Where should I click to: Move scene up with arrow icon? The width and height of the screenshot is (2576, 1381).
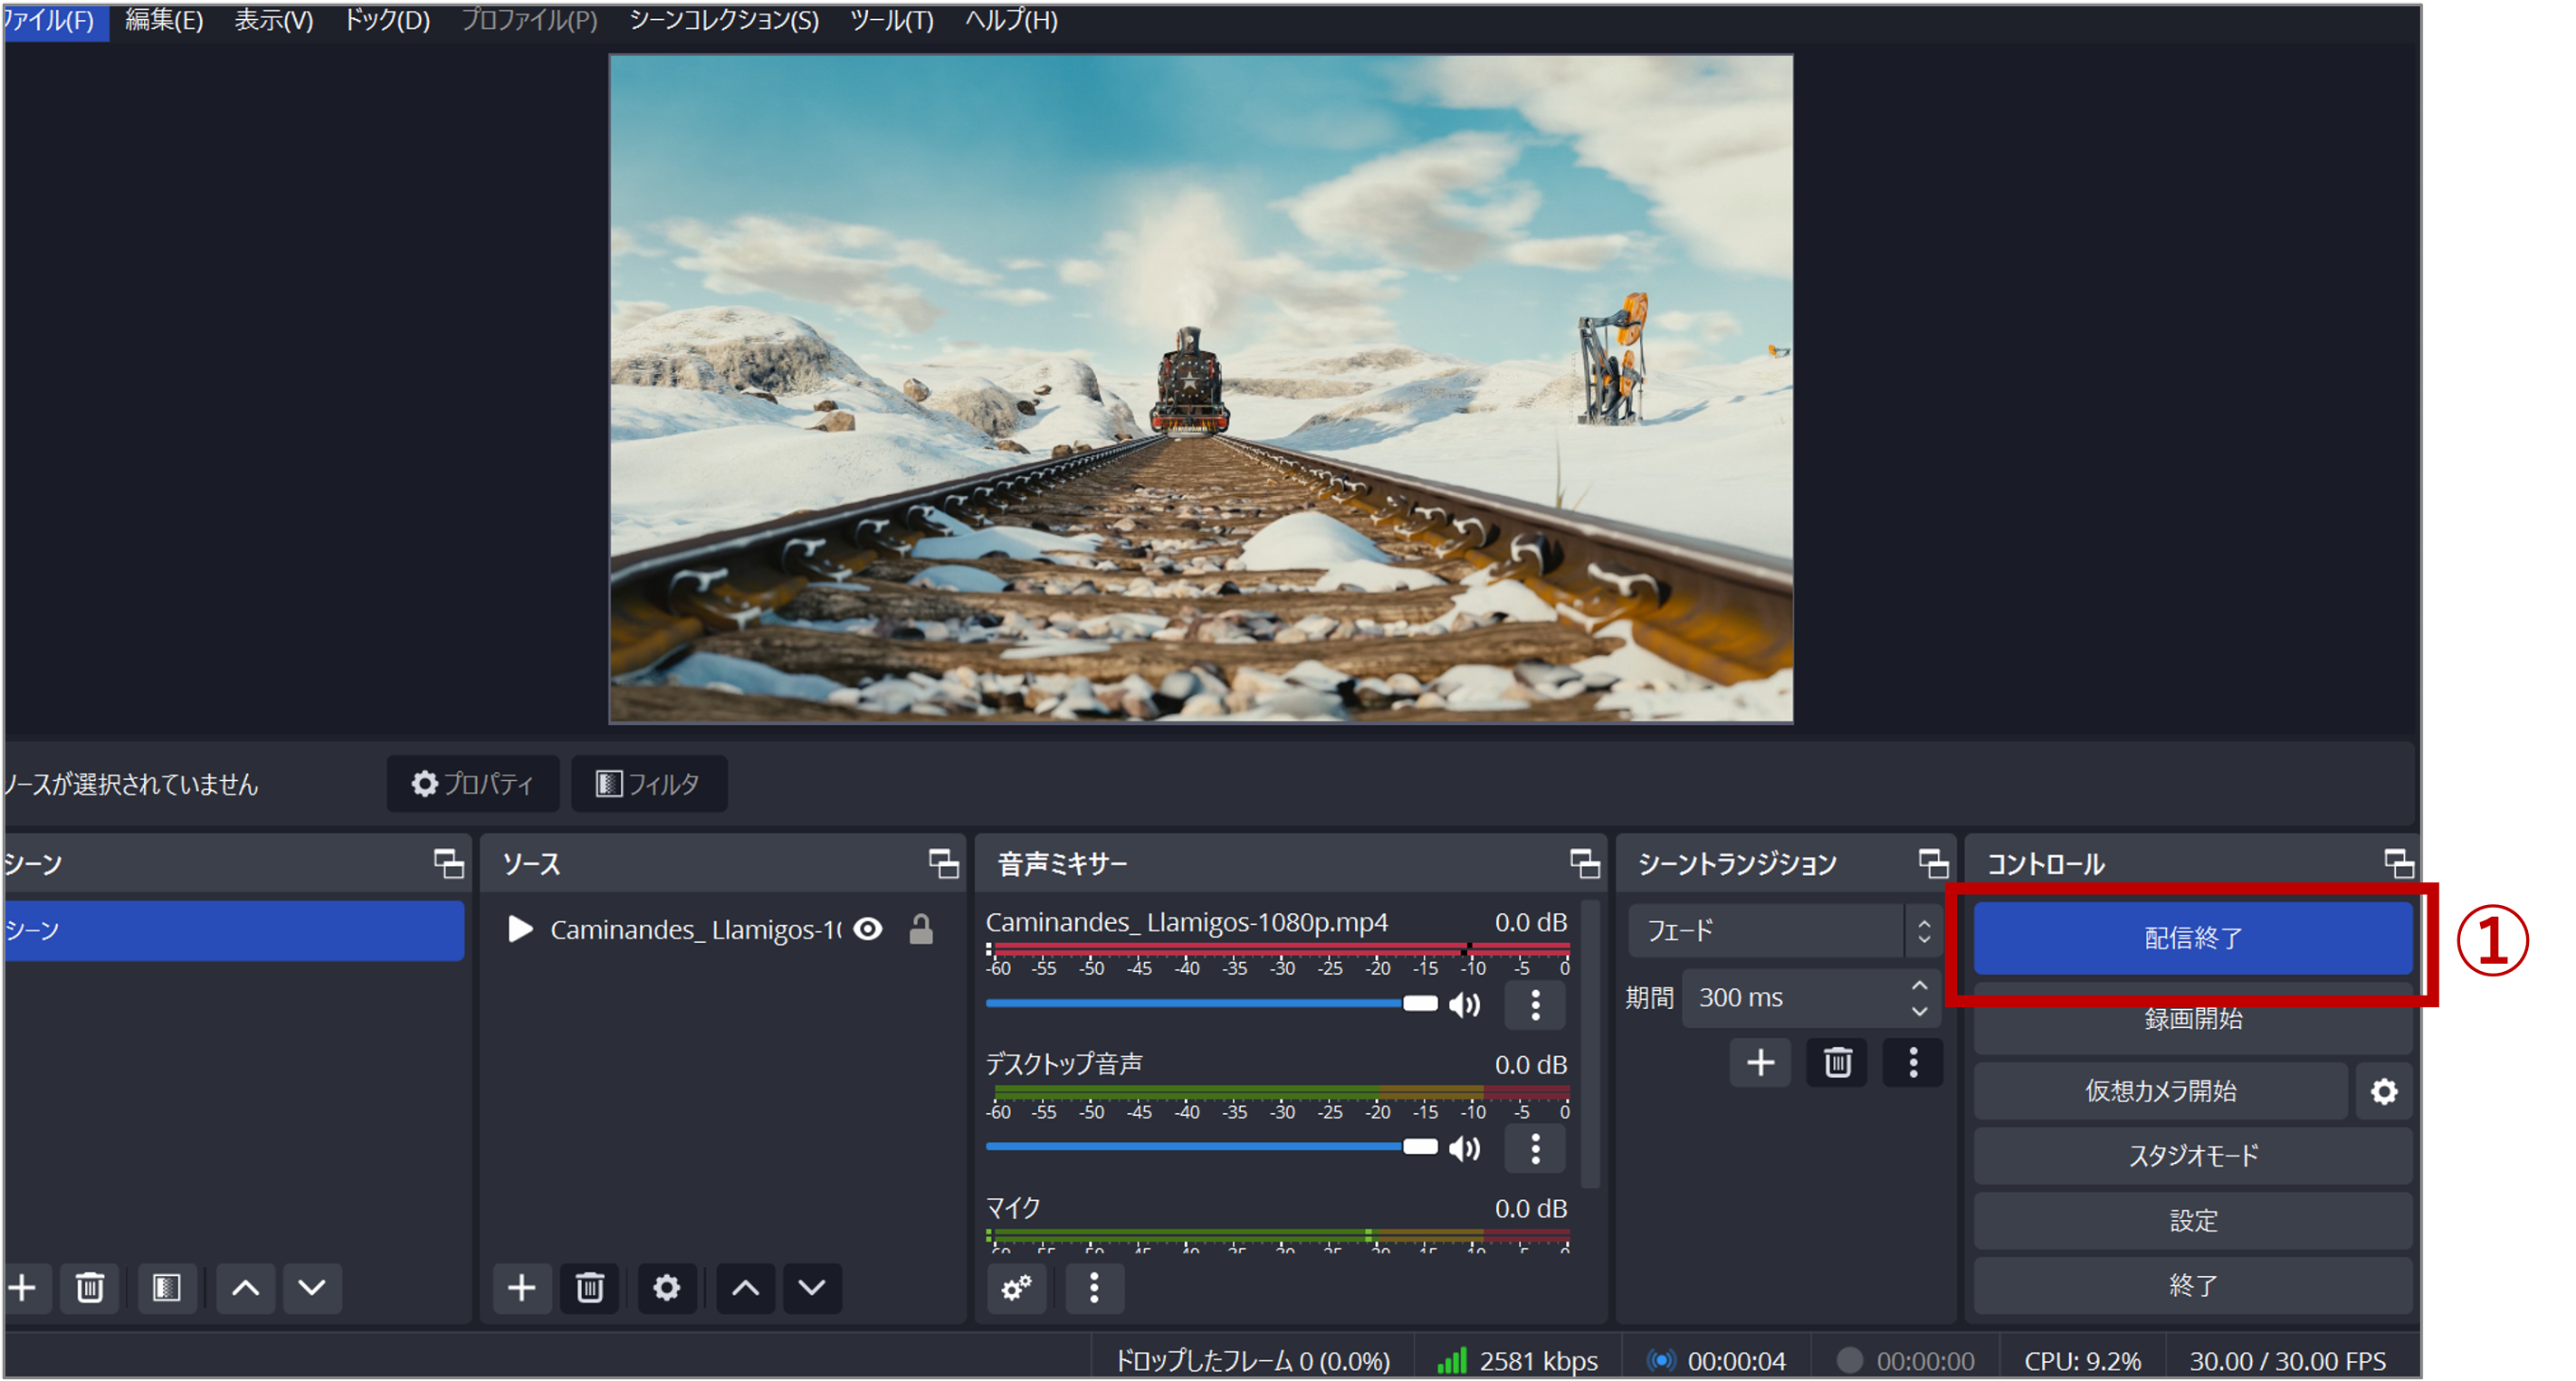[245, 1287]
